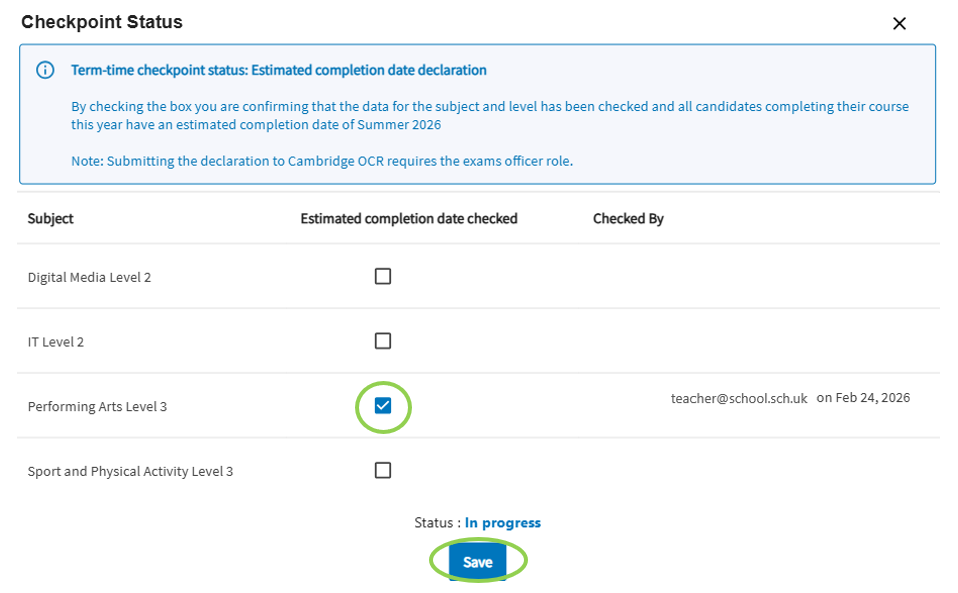This screenshot has width=958, height=593.
Task: Click the Subject column header
Action: coord(51,218)
